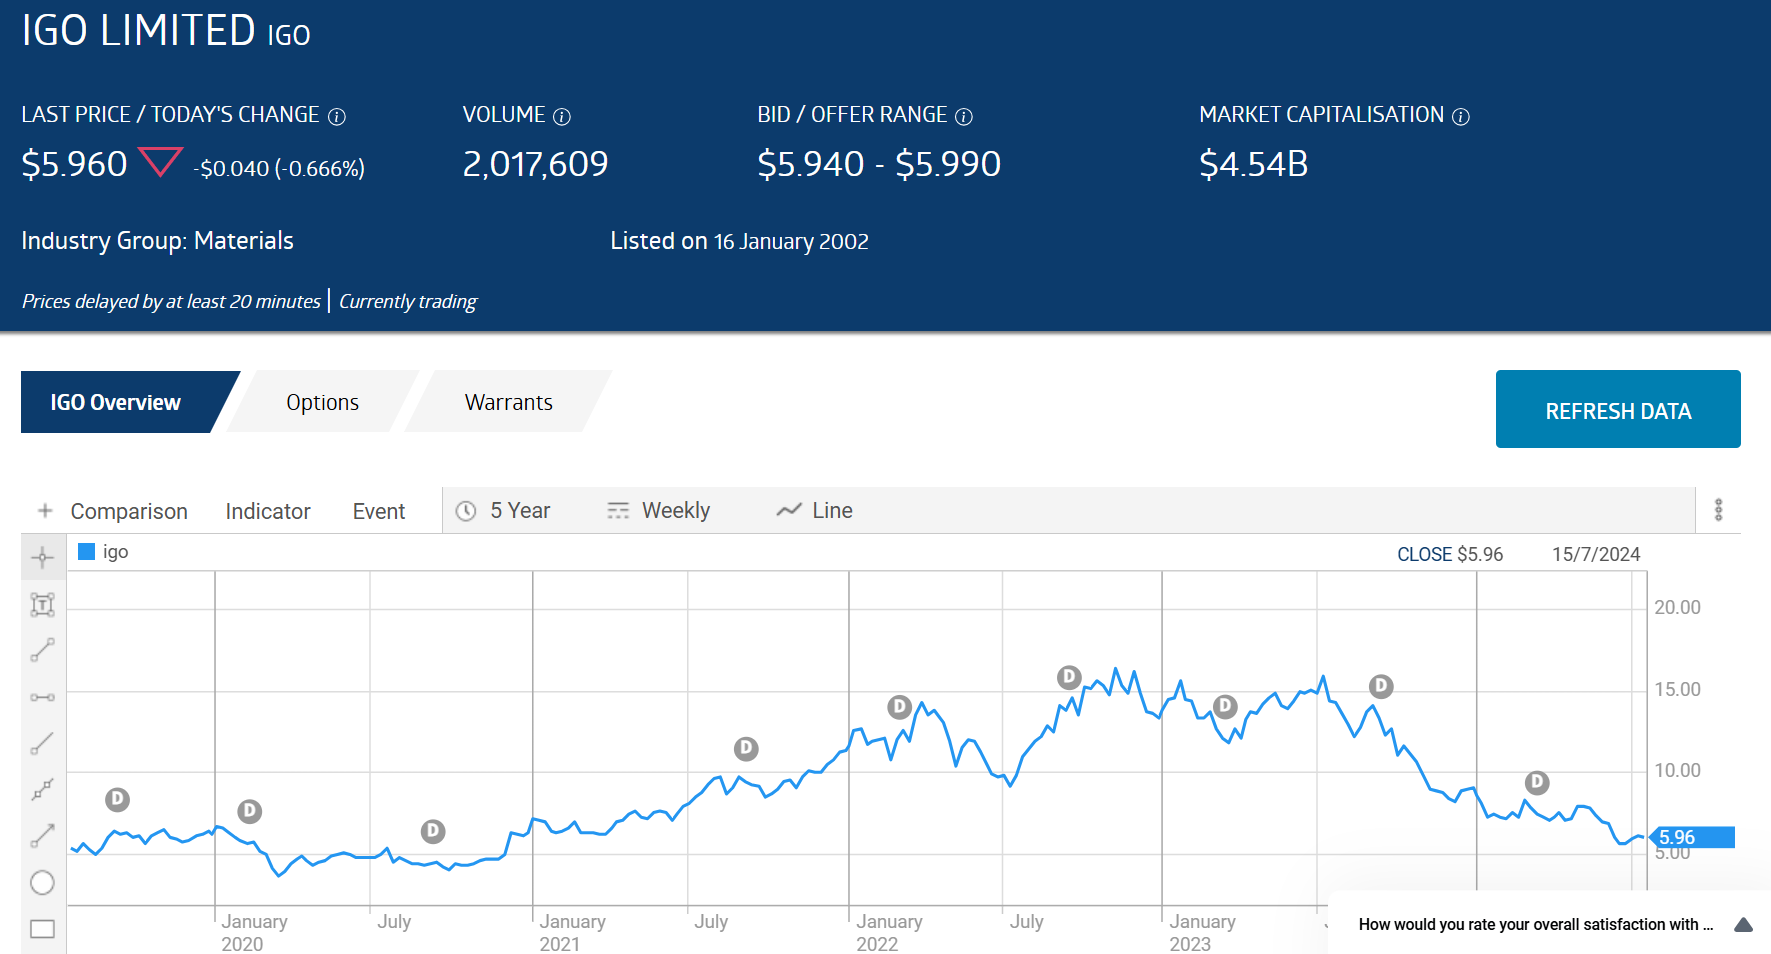Click the 'Industry Group: Materials' text

157,241
